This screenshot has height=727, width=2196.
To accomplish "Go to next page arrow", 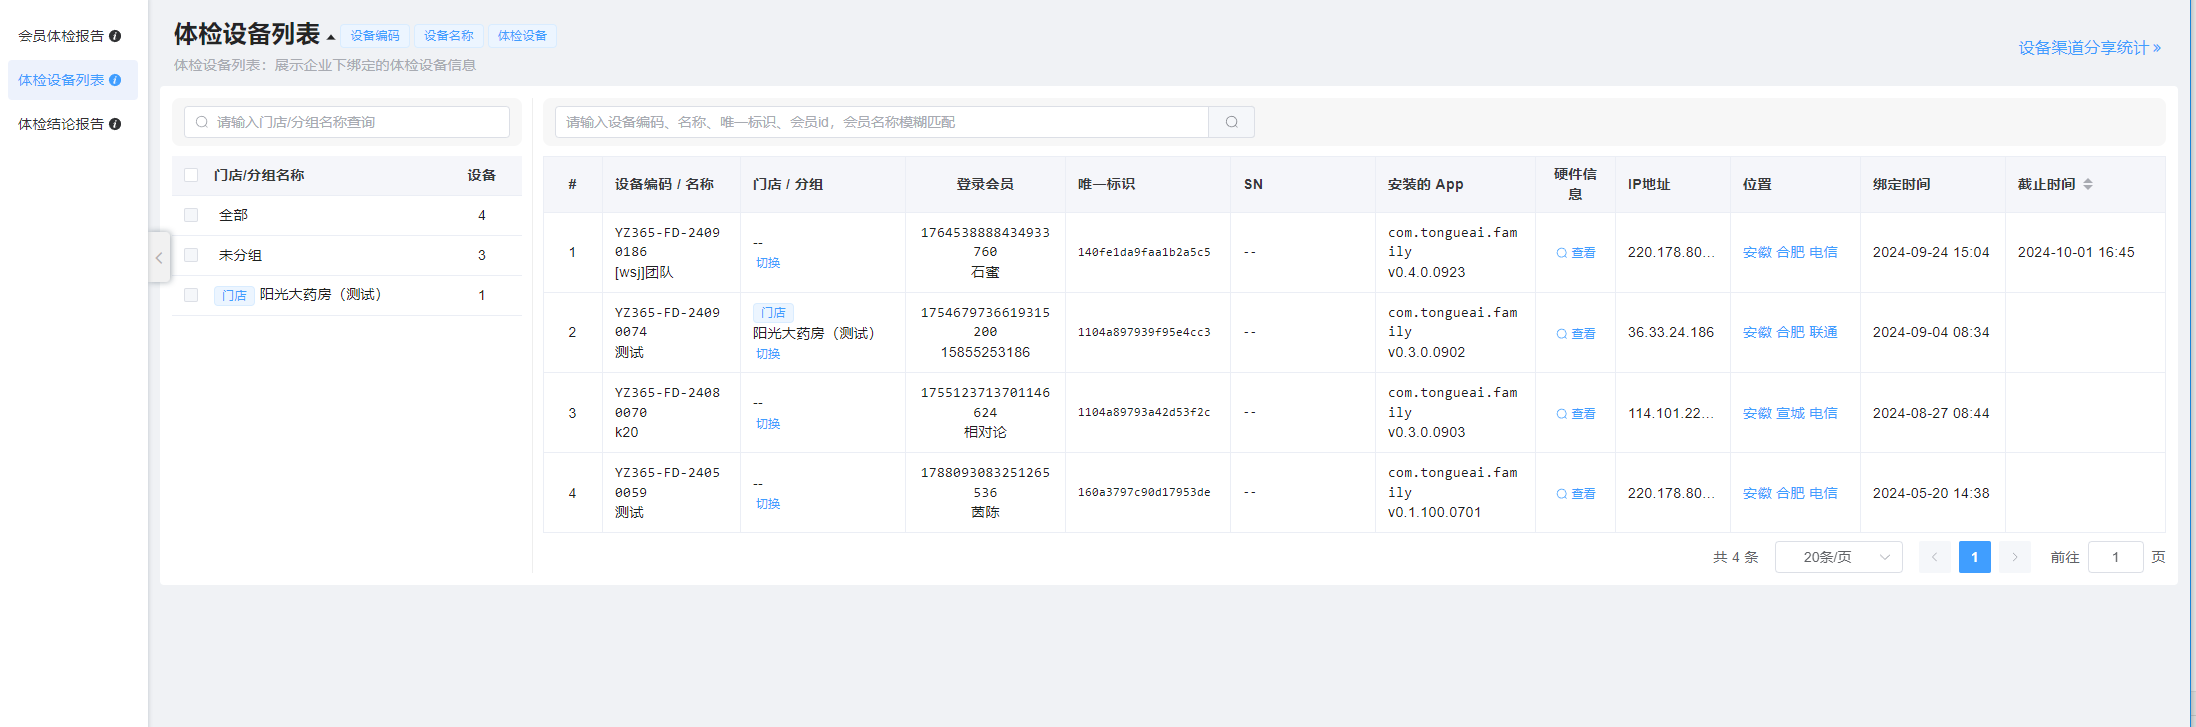I will point(2014,557).
